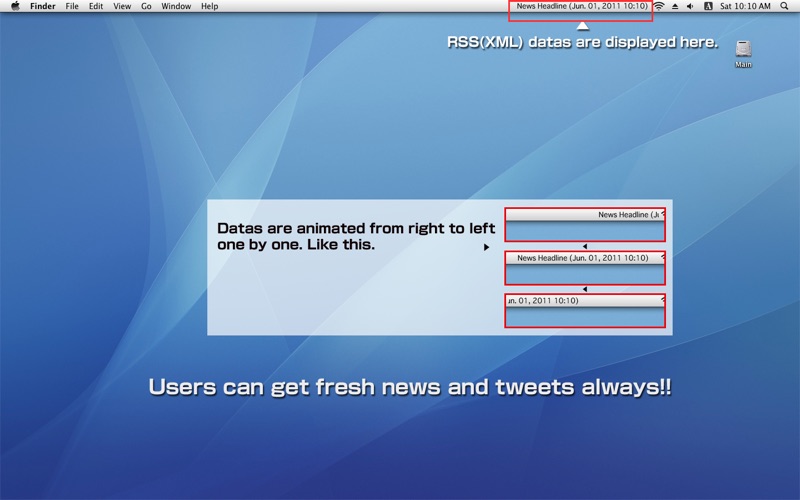The width and height of the screenshot is (800, 500).
Task: Open the Window menu
Action: point(176,6)
